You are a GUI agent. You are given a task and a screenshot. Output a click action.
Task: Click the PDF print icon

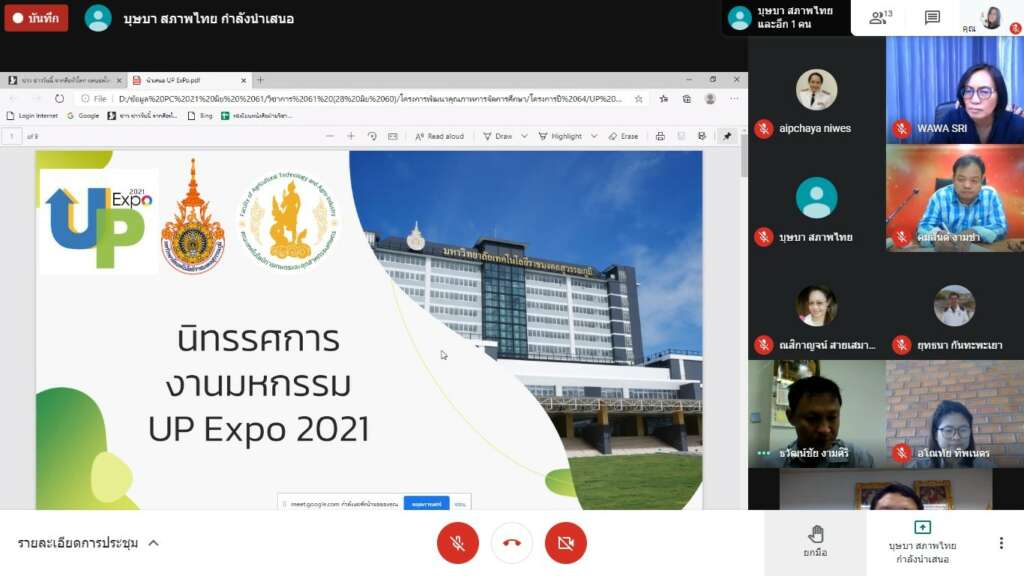tap(660, 136)
